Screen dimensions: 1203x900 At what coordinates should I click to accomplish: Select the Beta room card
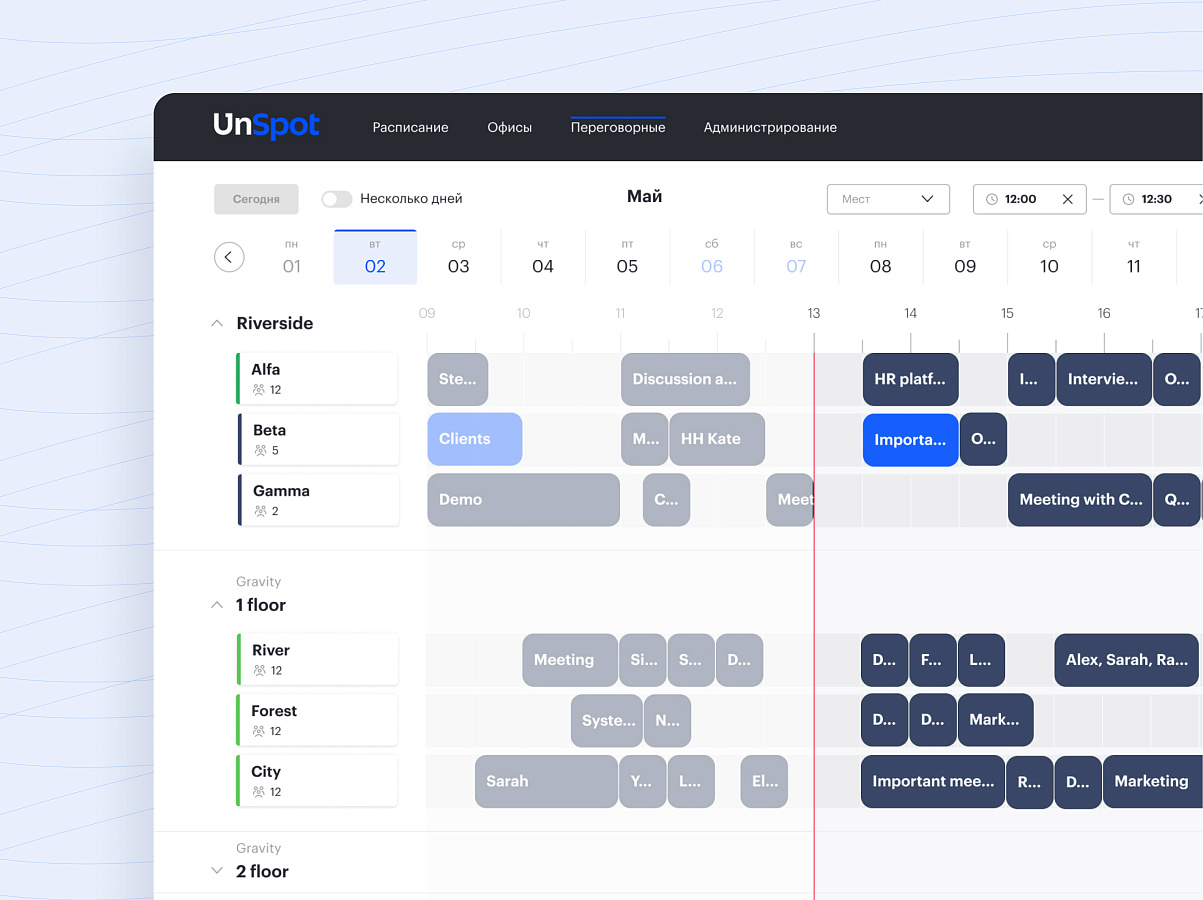click(317, 439)
